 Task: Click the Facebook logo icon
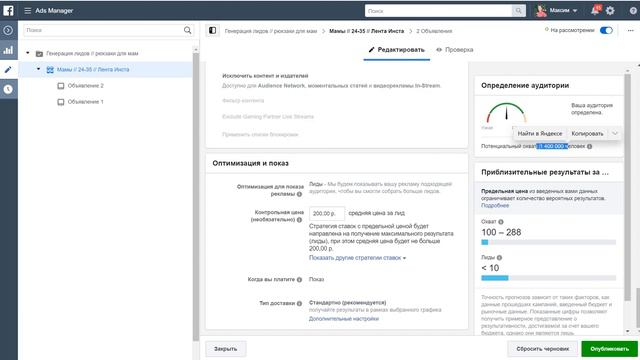8,10
